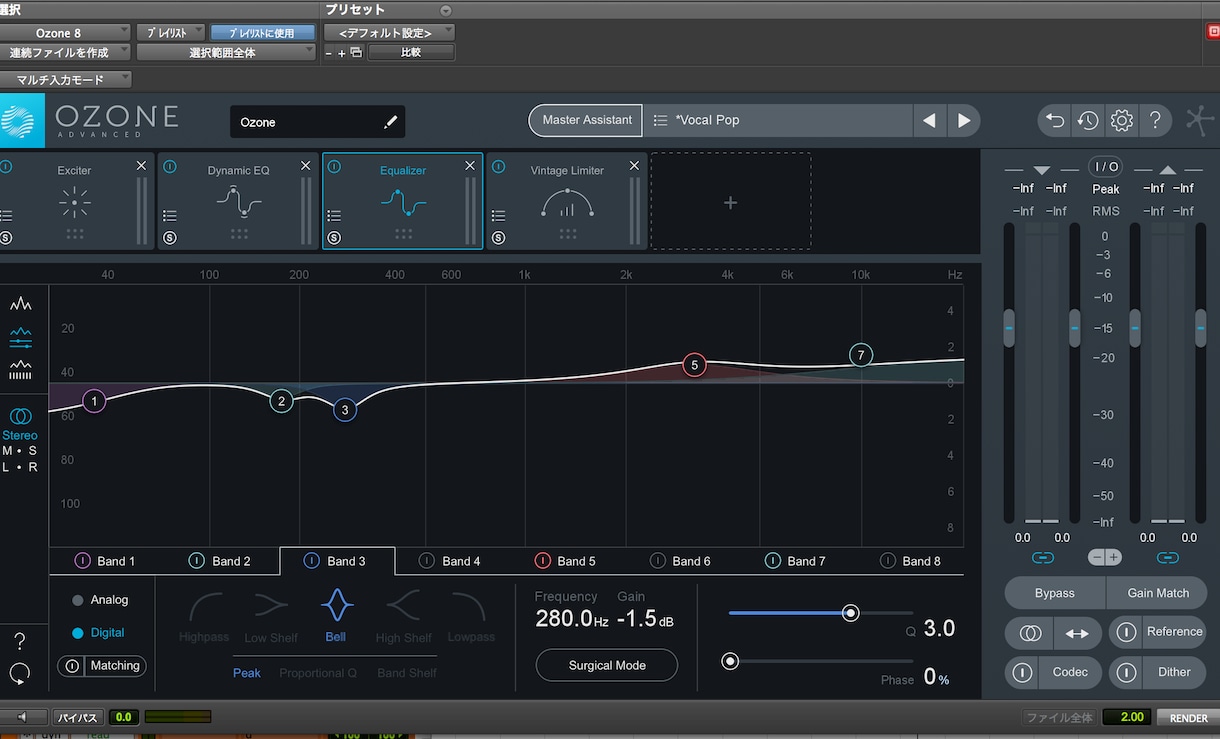The width and height of the screenshot is (1220, 739).
Task: Open the 選択範囲全体 dropdown
Action: 227,52
